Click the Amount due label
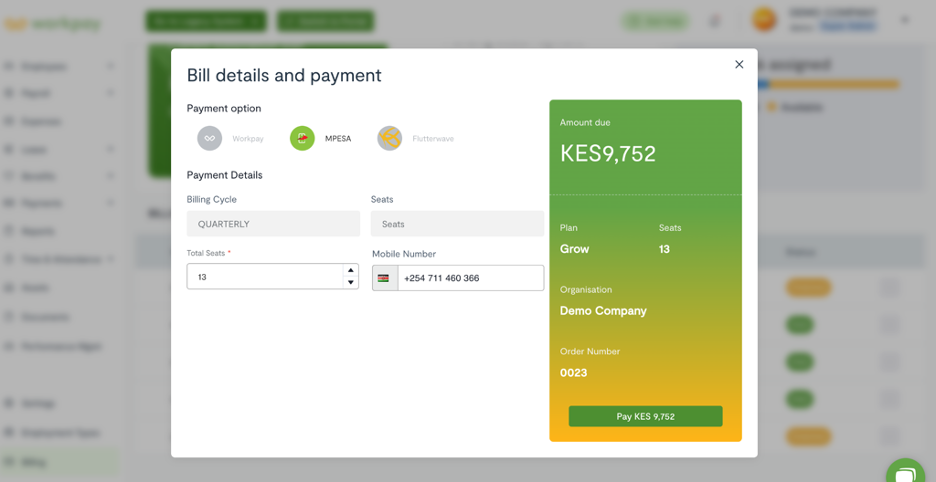The height and width of the screenshot is (482, 936). [x=585, y=122]
